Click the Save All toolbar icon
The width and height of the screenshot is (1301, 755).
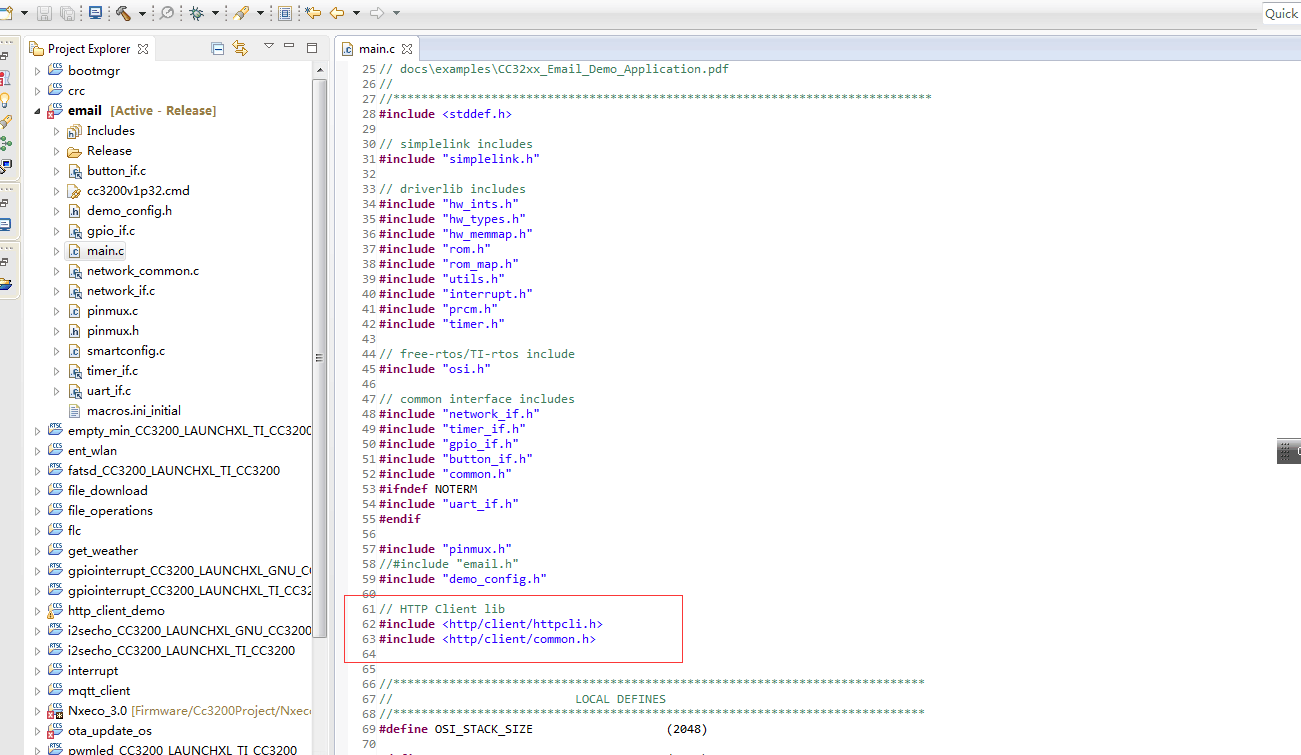pos(67,13)
